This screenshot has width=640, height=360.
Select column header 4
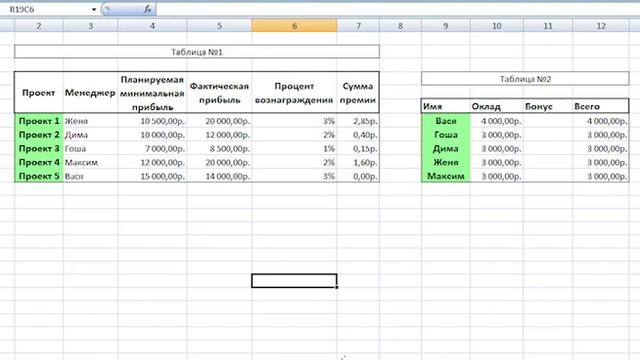(153, 26)
